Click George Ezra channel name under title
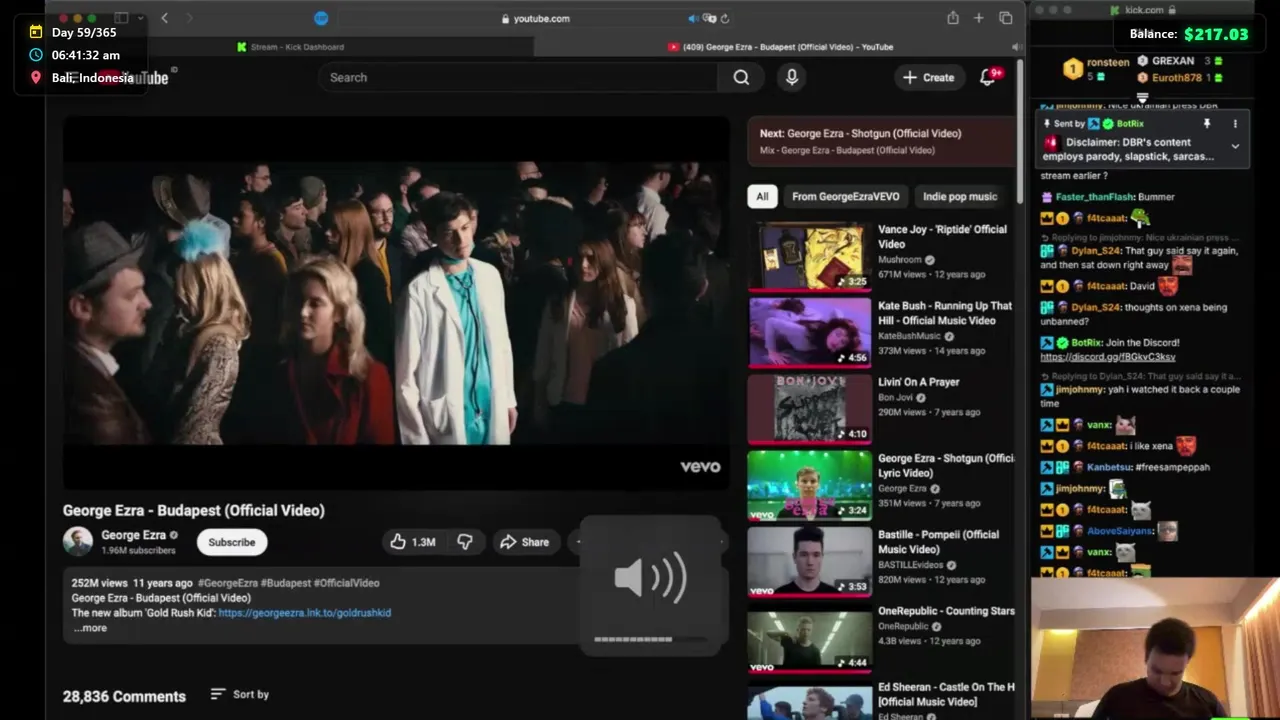 (x=133, y=535)
